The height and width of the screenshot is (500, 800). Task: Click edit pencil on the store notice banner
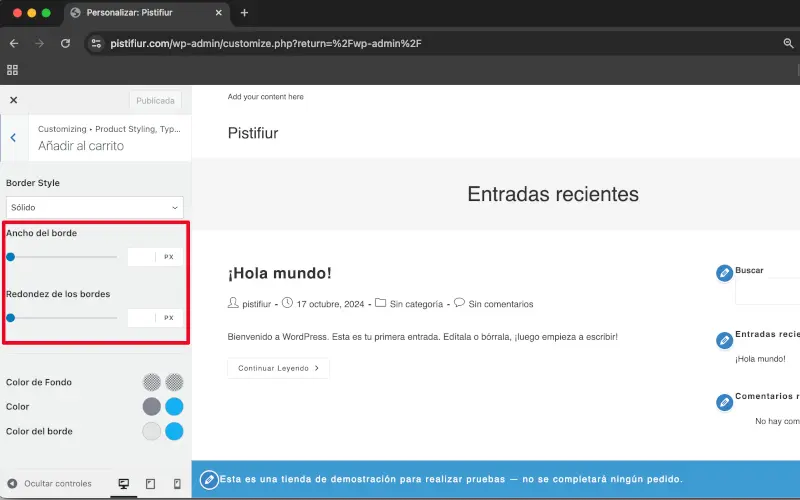tap(209, 480)
